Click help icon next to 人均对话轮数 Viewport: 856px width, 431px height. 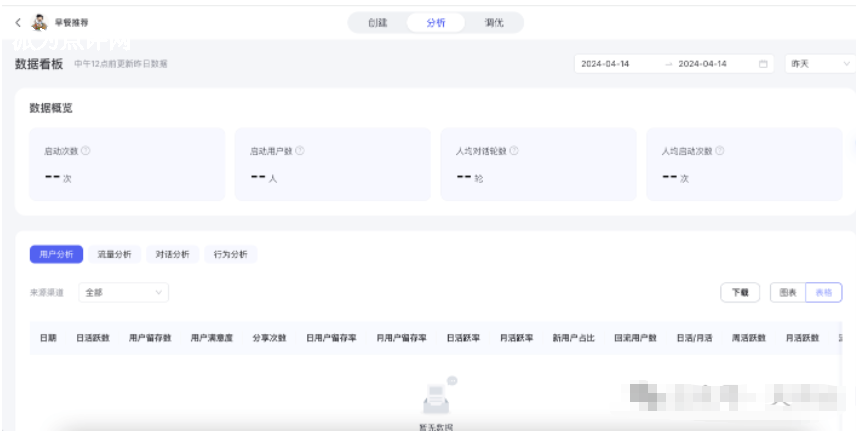coord(514,151)
